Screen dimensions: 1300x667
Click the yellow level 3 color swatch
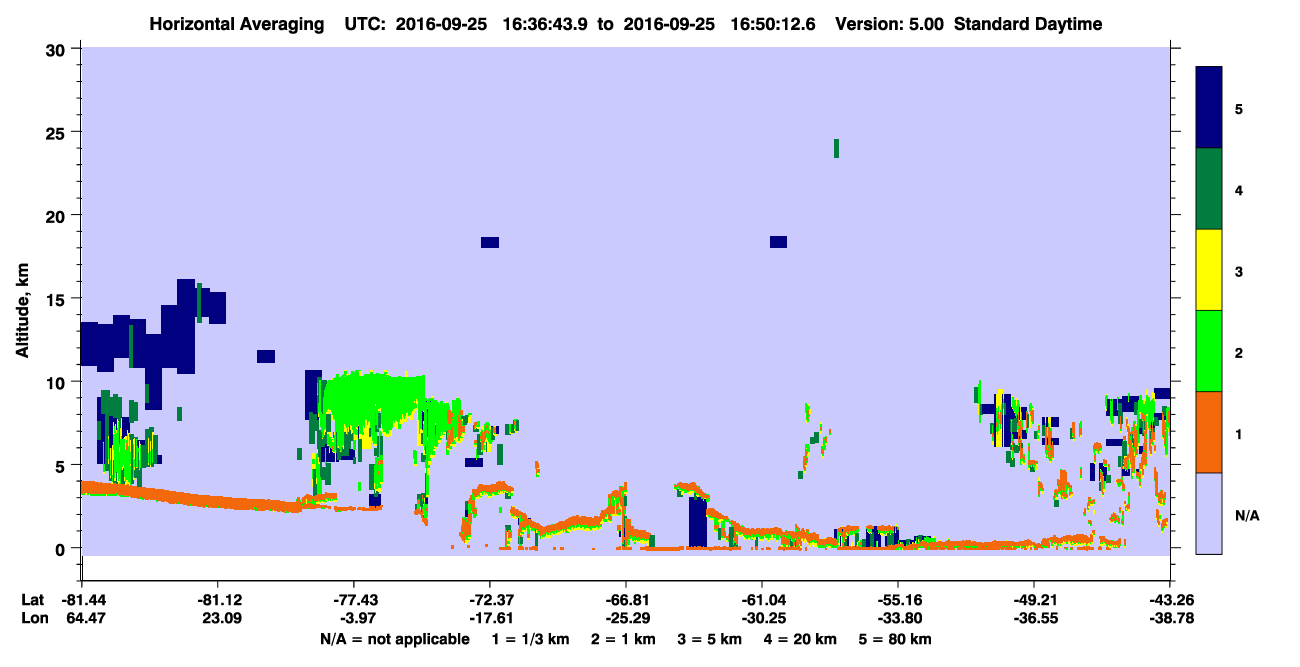pos(1209,270)
